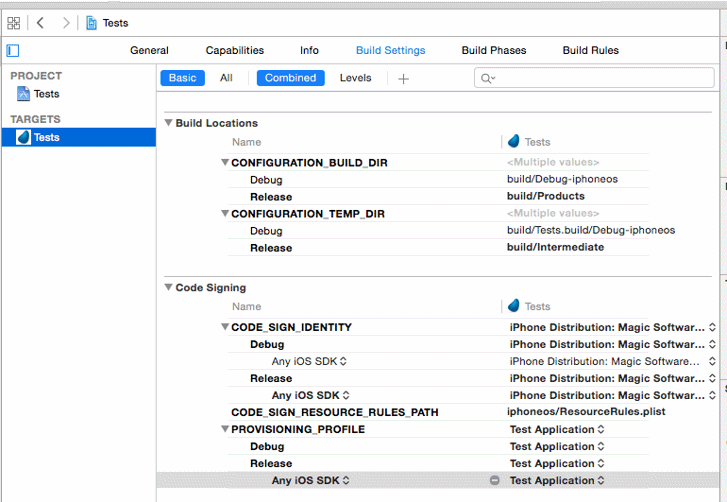Collapse the Code Signing section
Screen dimensions: 727x502
tap(168, 287)
